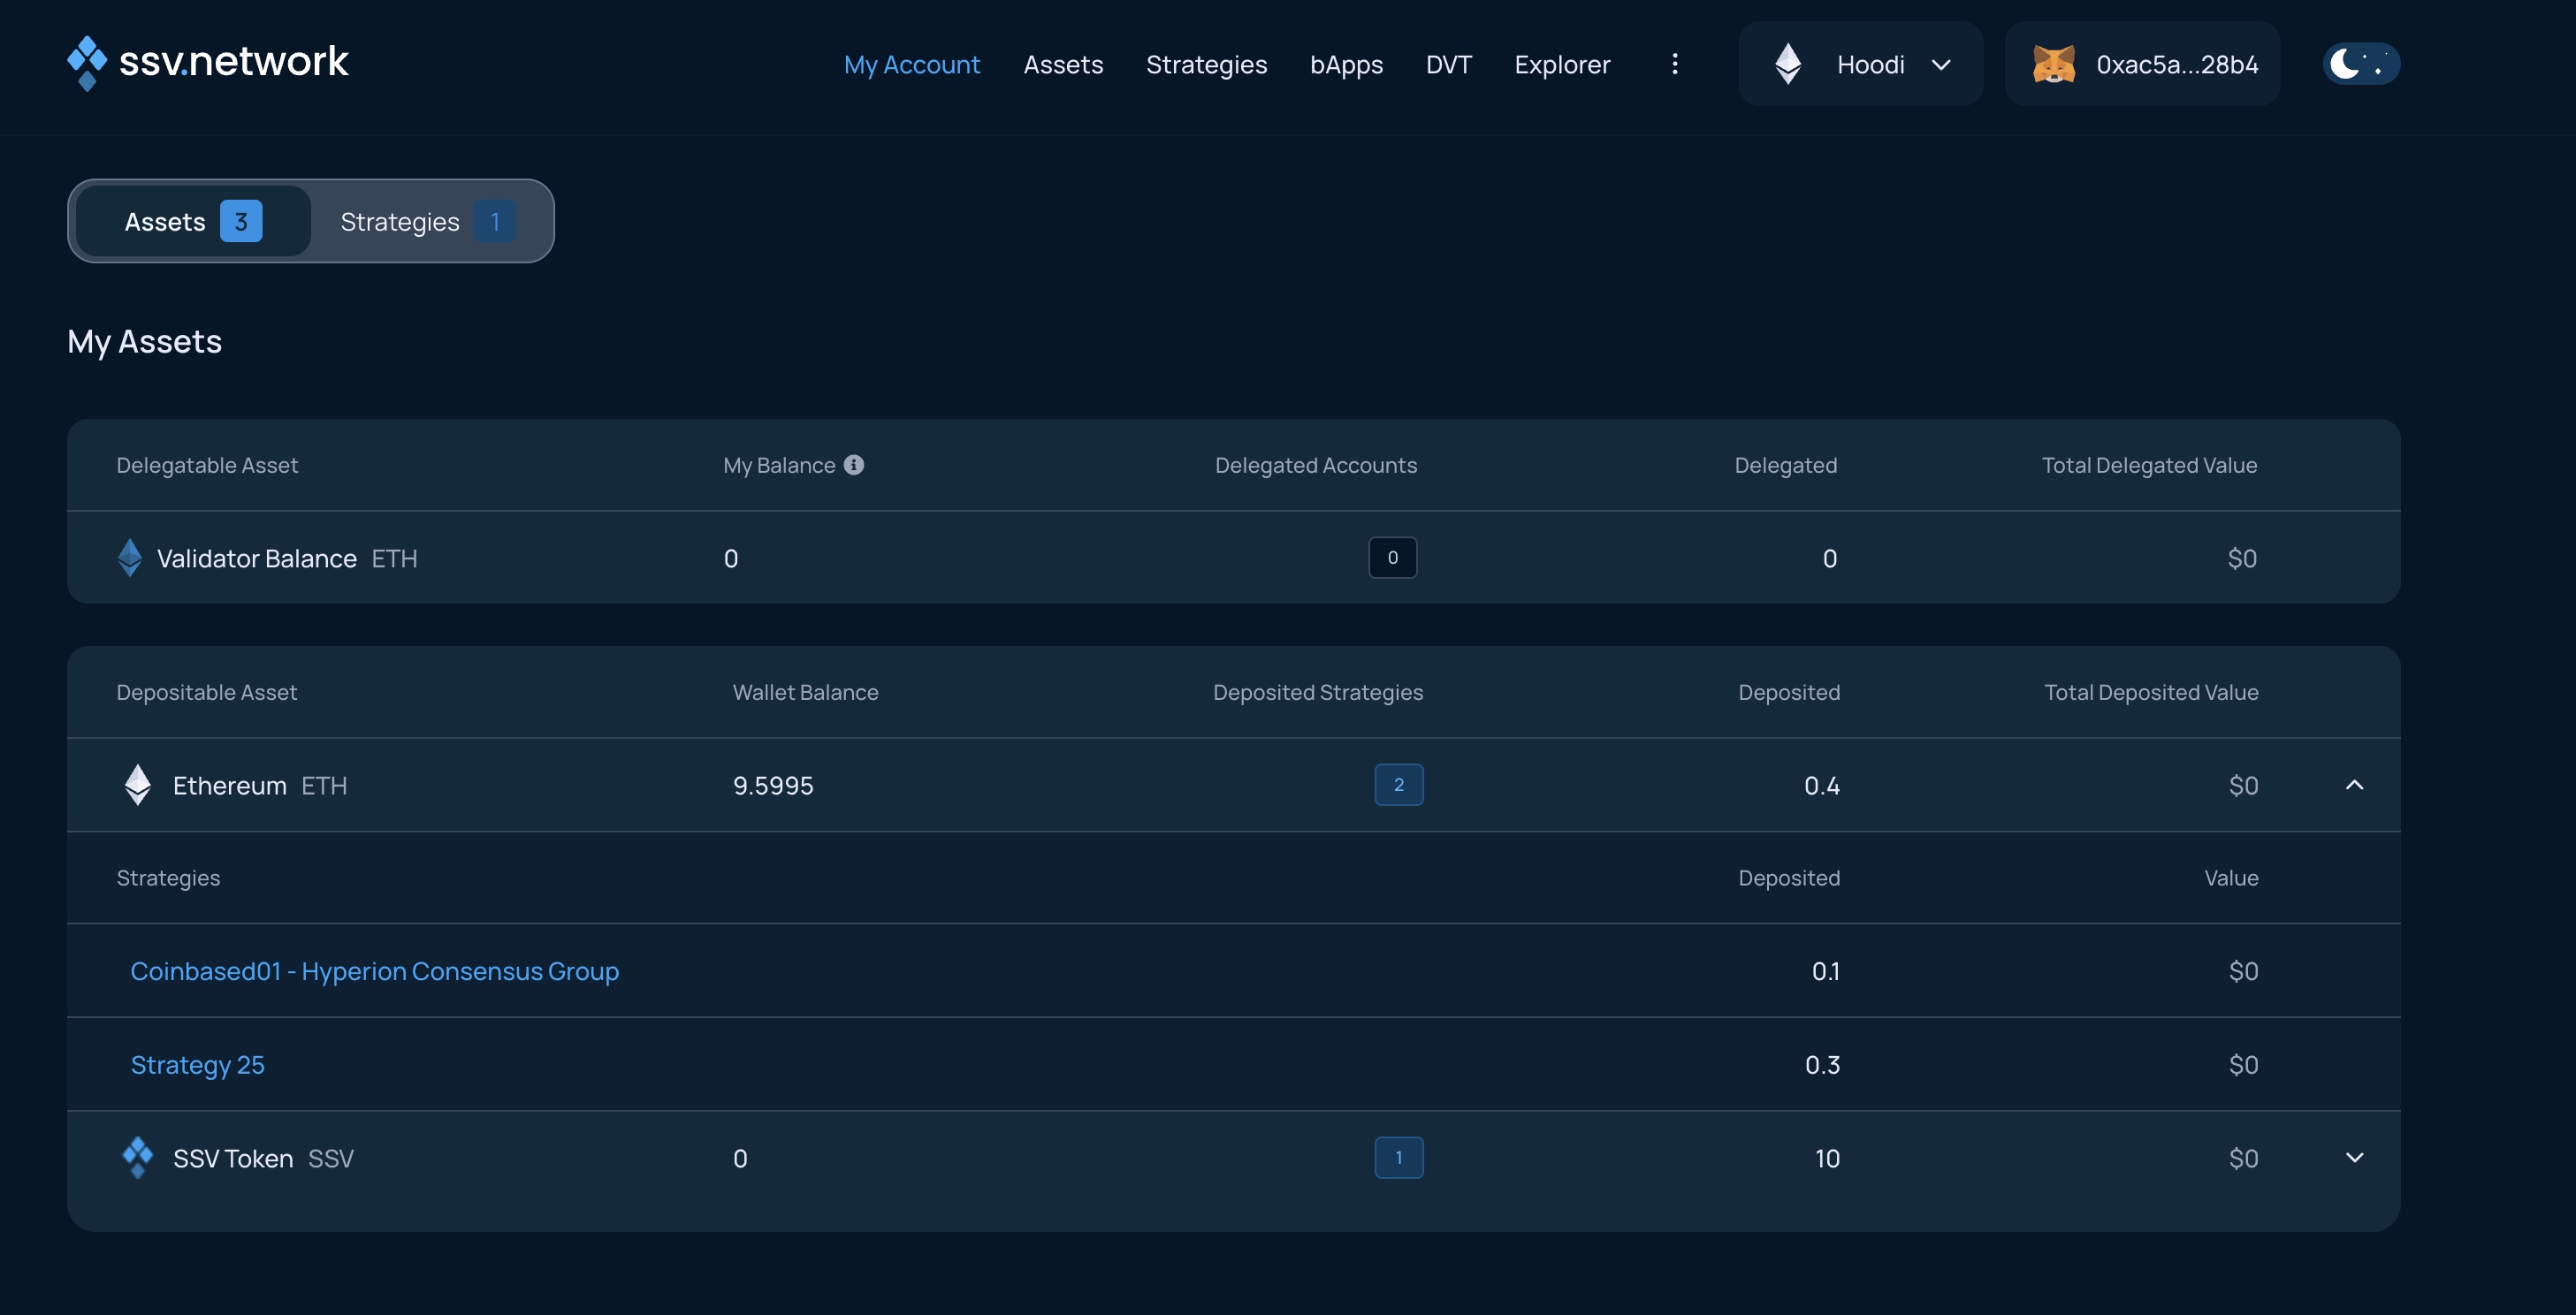Click the My Assets heading
Screen dimensions: 2576x1315
point(145,341)
